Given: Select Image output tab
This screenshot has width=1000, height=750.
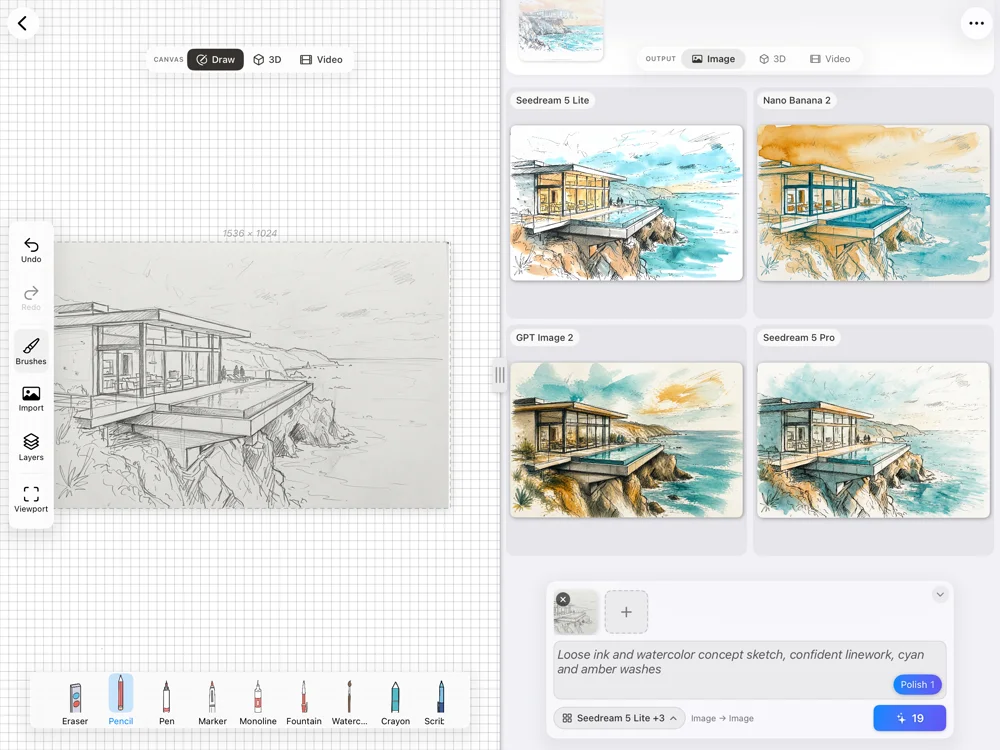Looking at the screenshot, I should click(x=714, y=59).
